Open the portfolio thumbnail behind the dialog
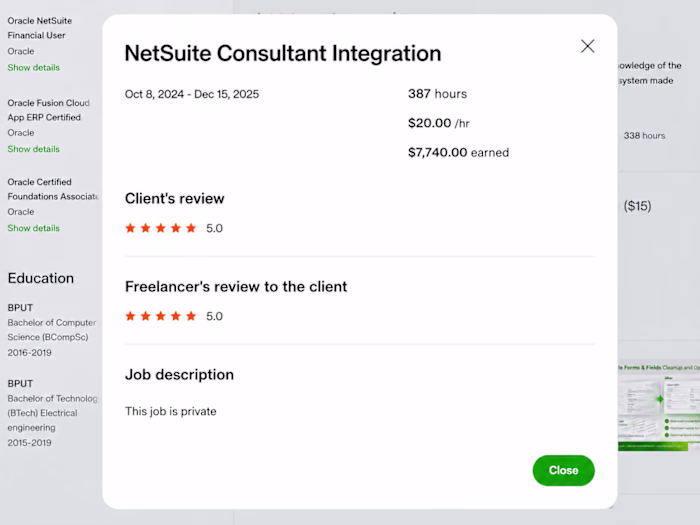This screenshot has height=525, width=700. coord(659,405)
